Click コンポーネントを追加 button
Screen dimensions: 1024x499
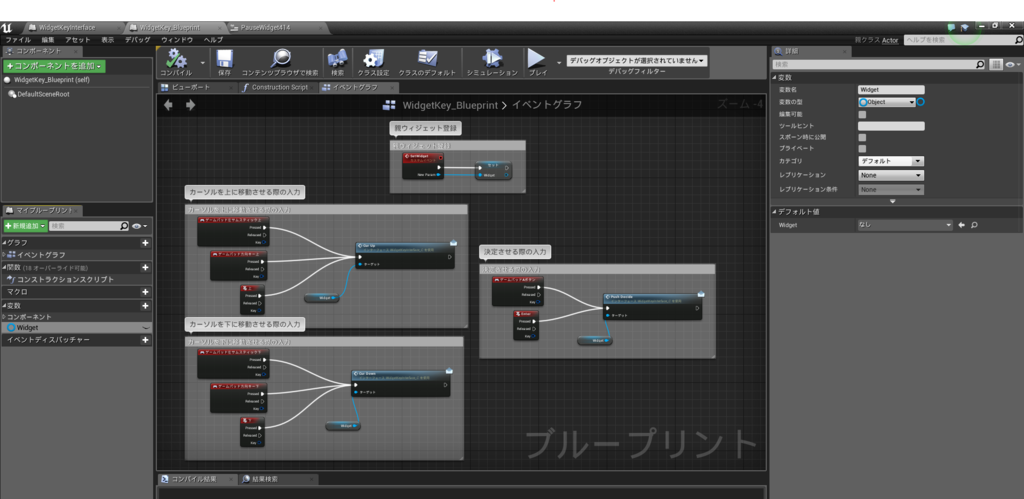pos(54,66)
